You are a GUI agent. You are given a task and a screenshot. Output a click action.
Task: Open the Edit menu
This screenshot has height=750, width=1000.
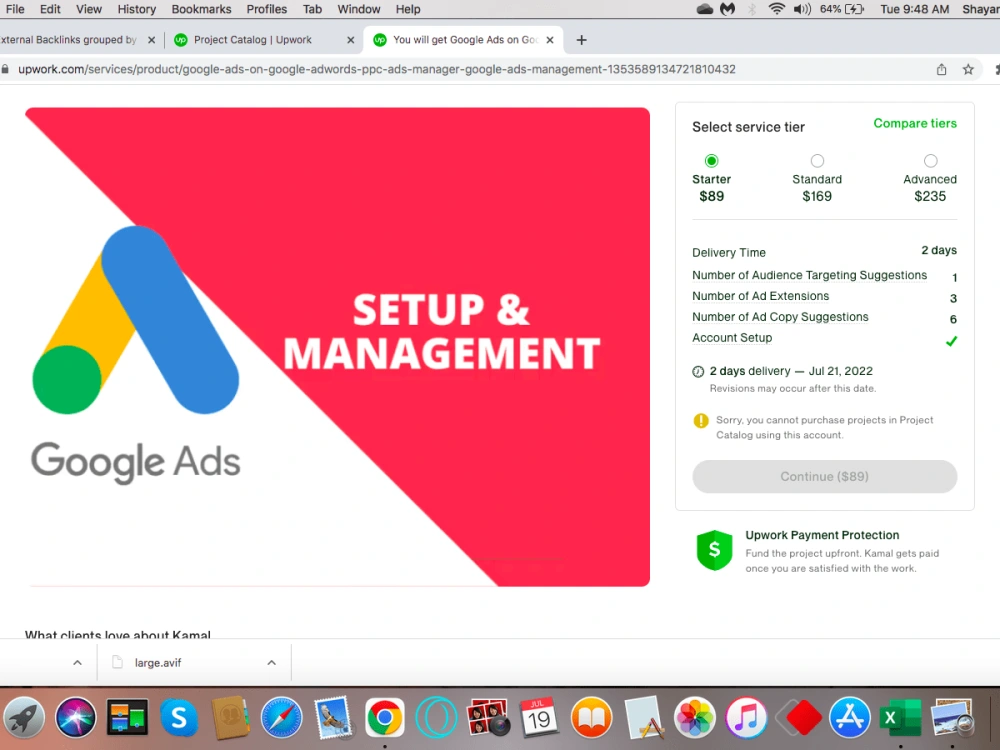tap(50, 9)
